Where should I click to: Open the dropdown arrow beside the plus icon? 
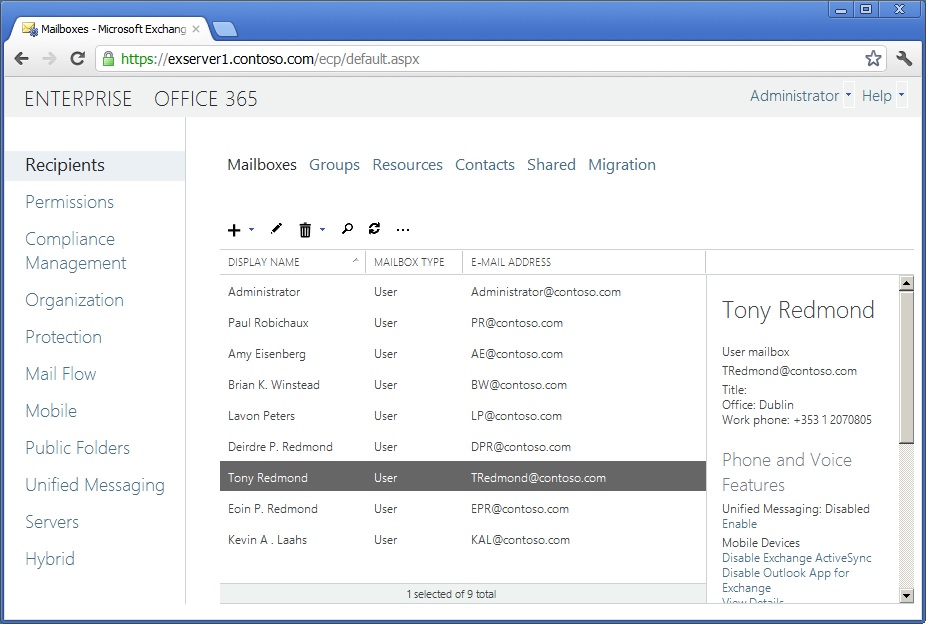(251, 230)
